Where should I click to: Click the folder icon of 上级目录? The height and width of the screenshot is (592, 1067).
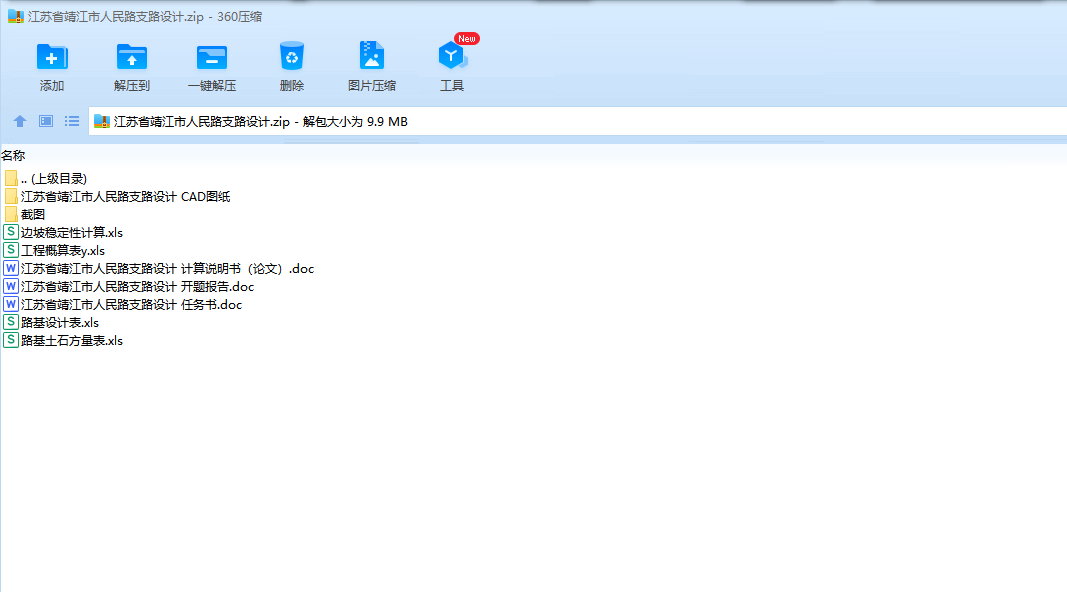[x=11, y=178]
